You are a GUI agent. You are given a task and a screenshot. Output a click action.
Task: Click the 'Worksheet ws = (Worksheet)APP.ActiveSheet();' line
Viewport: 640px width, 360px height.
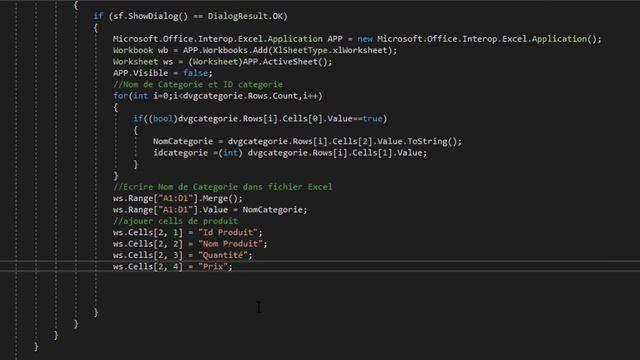(222, 62)
